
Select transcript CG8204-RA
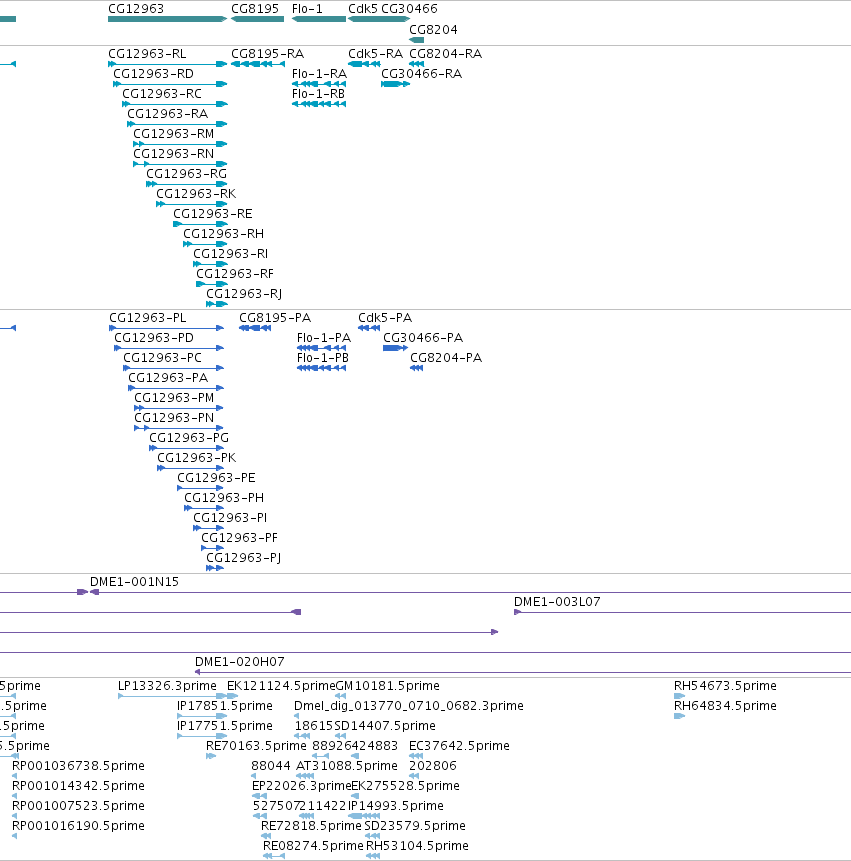(x=416, y=64)
